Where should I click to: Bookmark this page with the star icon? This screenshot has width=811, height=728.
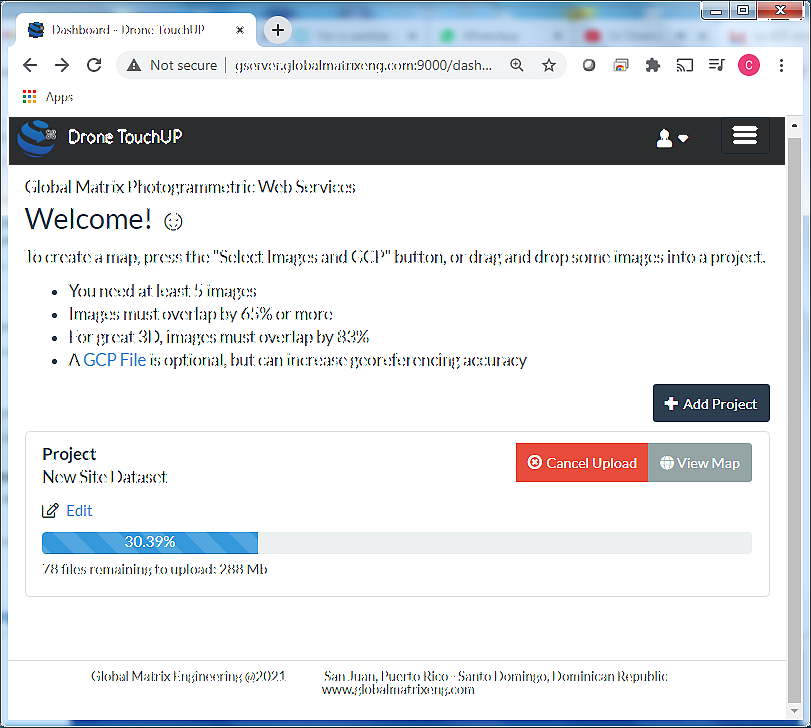pos(548,65)
